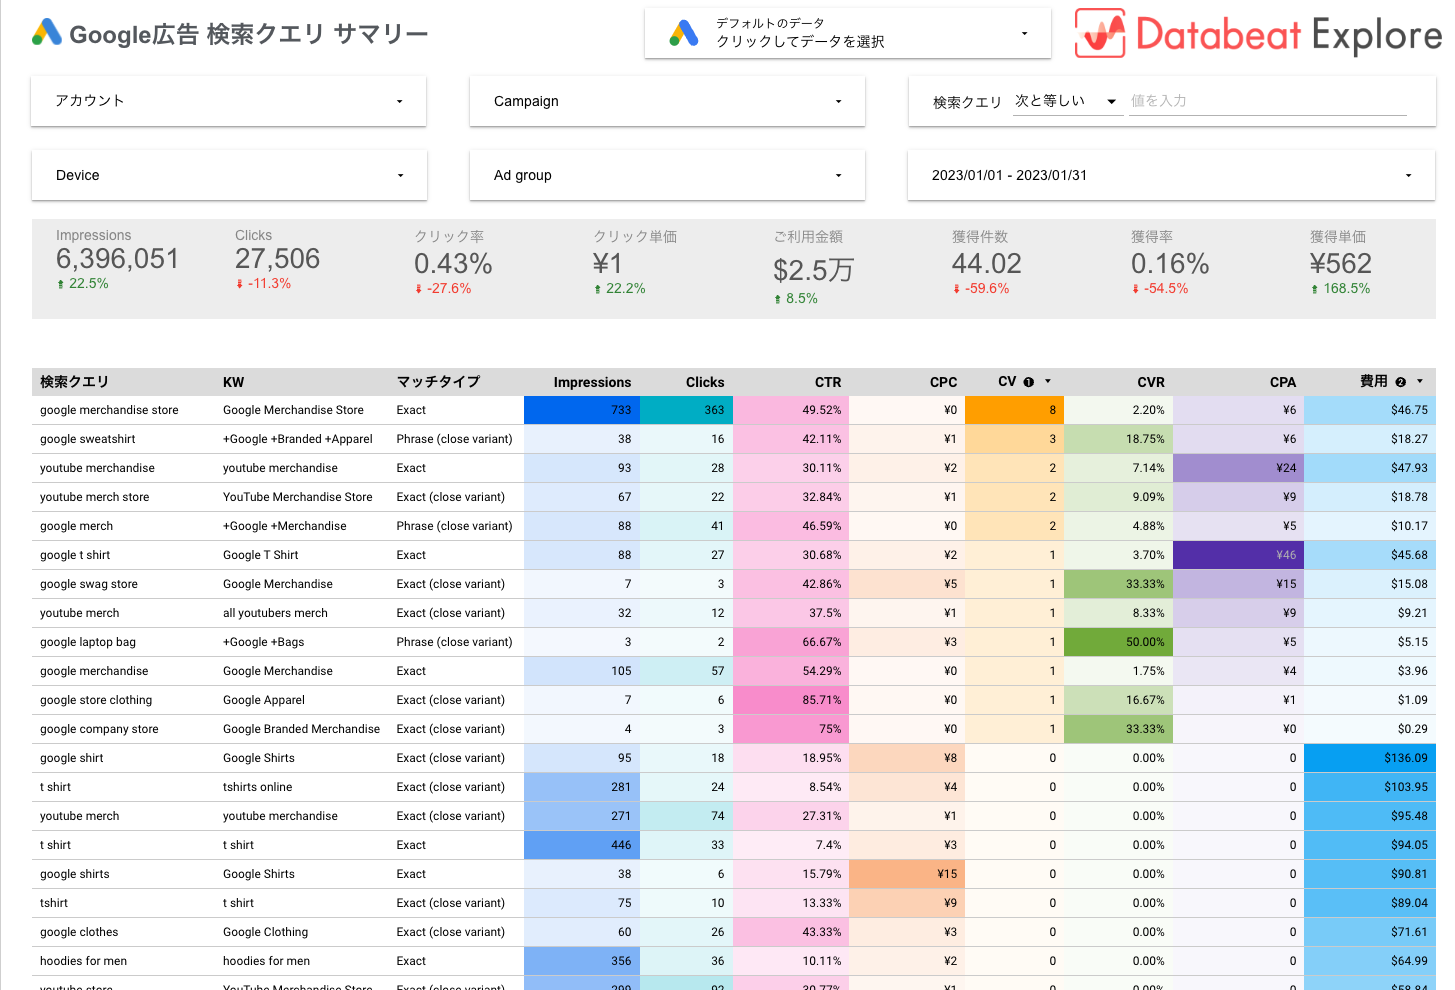The image size is (1455, 990).
Task: Click cost cell $103.95
Action: (x=1369, y=787)
